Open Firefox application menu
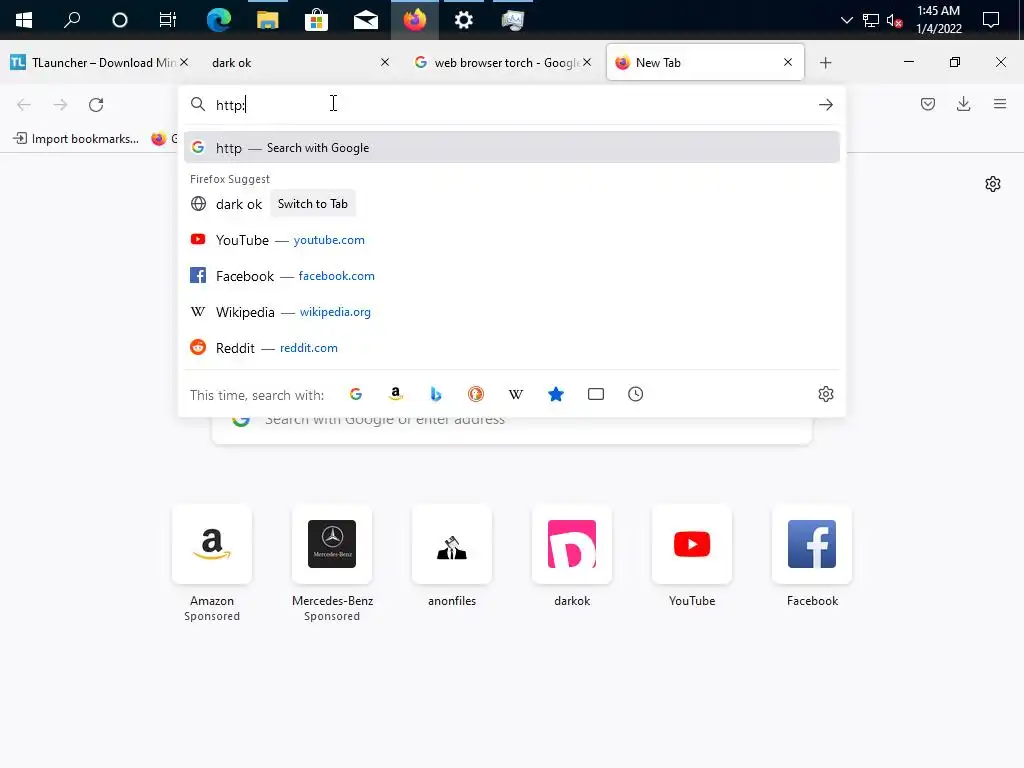 click(x=999, y=104)
